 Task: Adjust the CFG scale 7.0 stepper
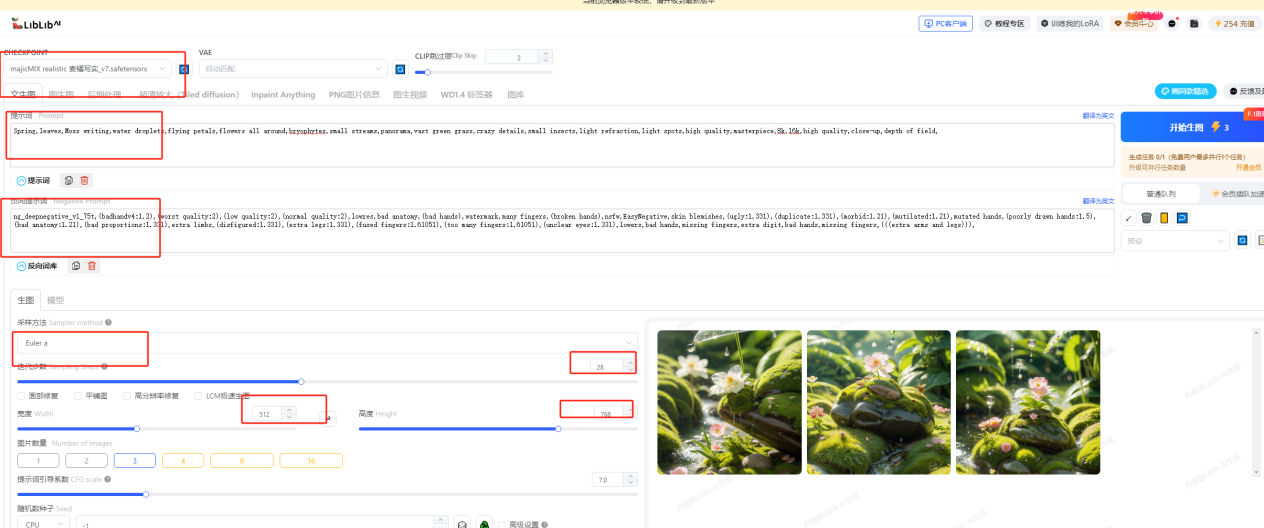[630, 480]
